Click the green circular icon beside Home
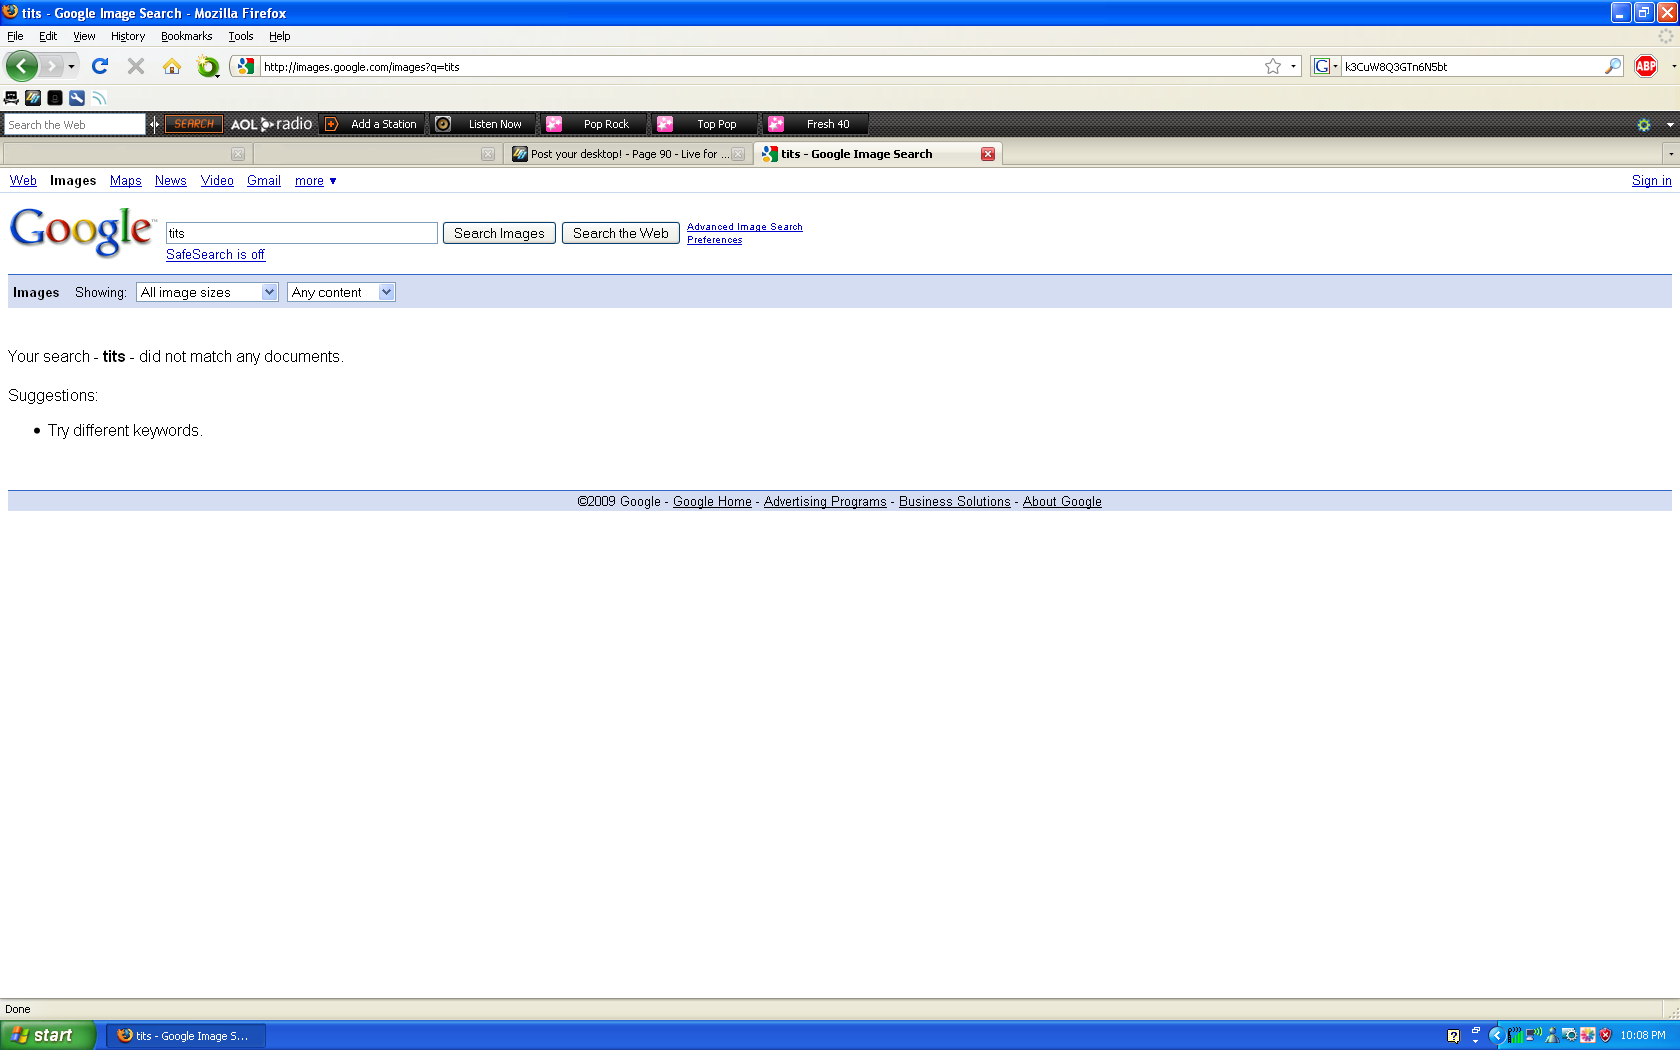This screenshot has height=1050, width=1680. coord(207,66)
